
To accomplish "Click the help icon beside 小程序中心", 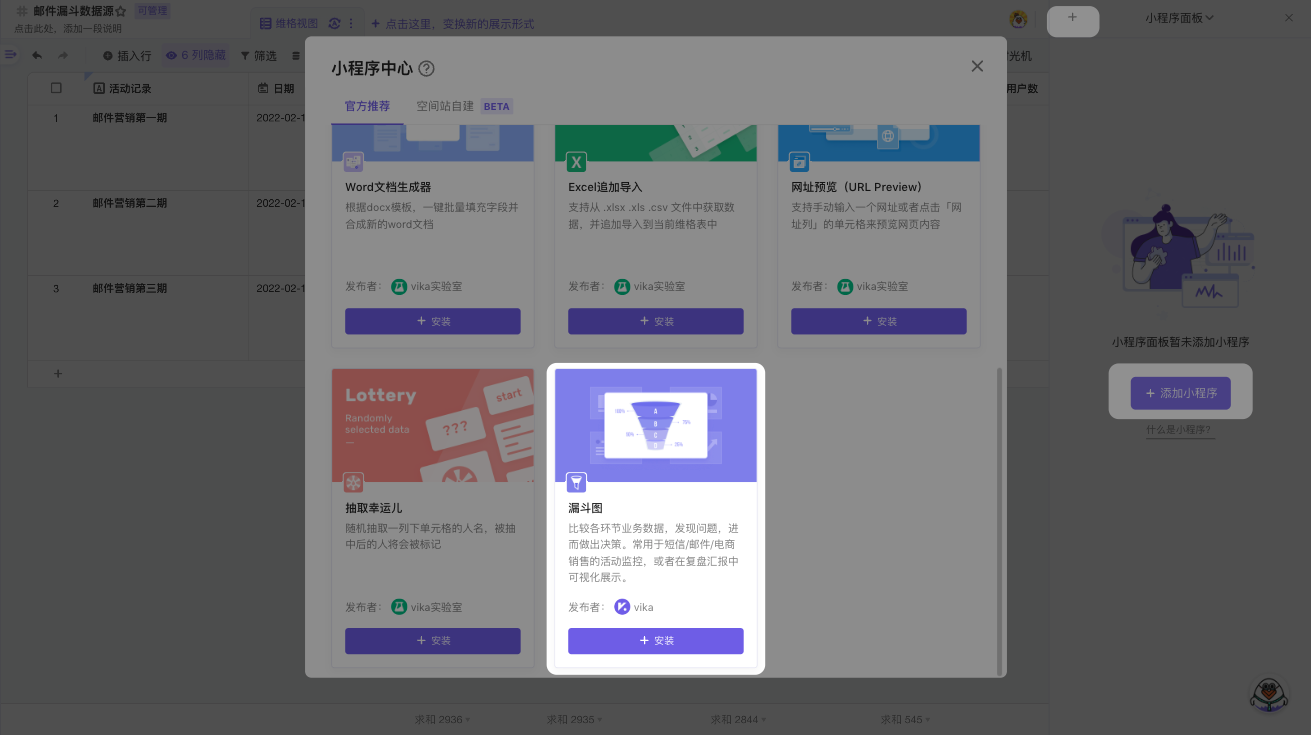I will pyautogui.click(x=427, y=69).
